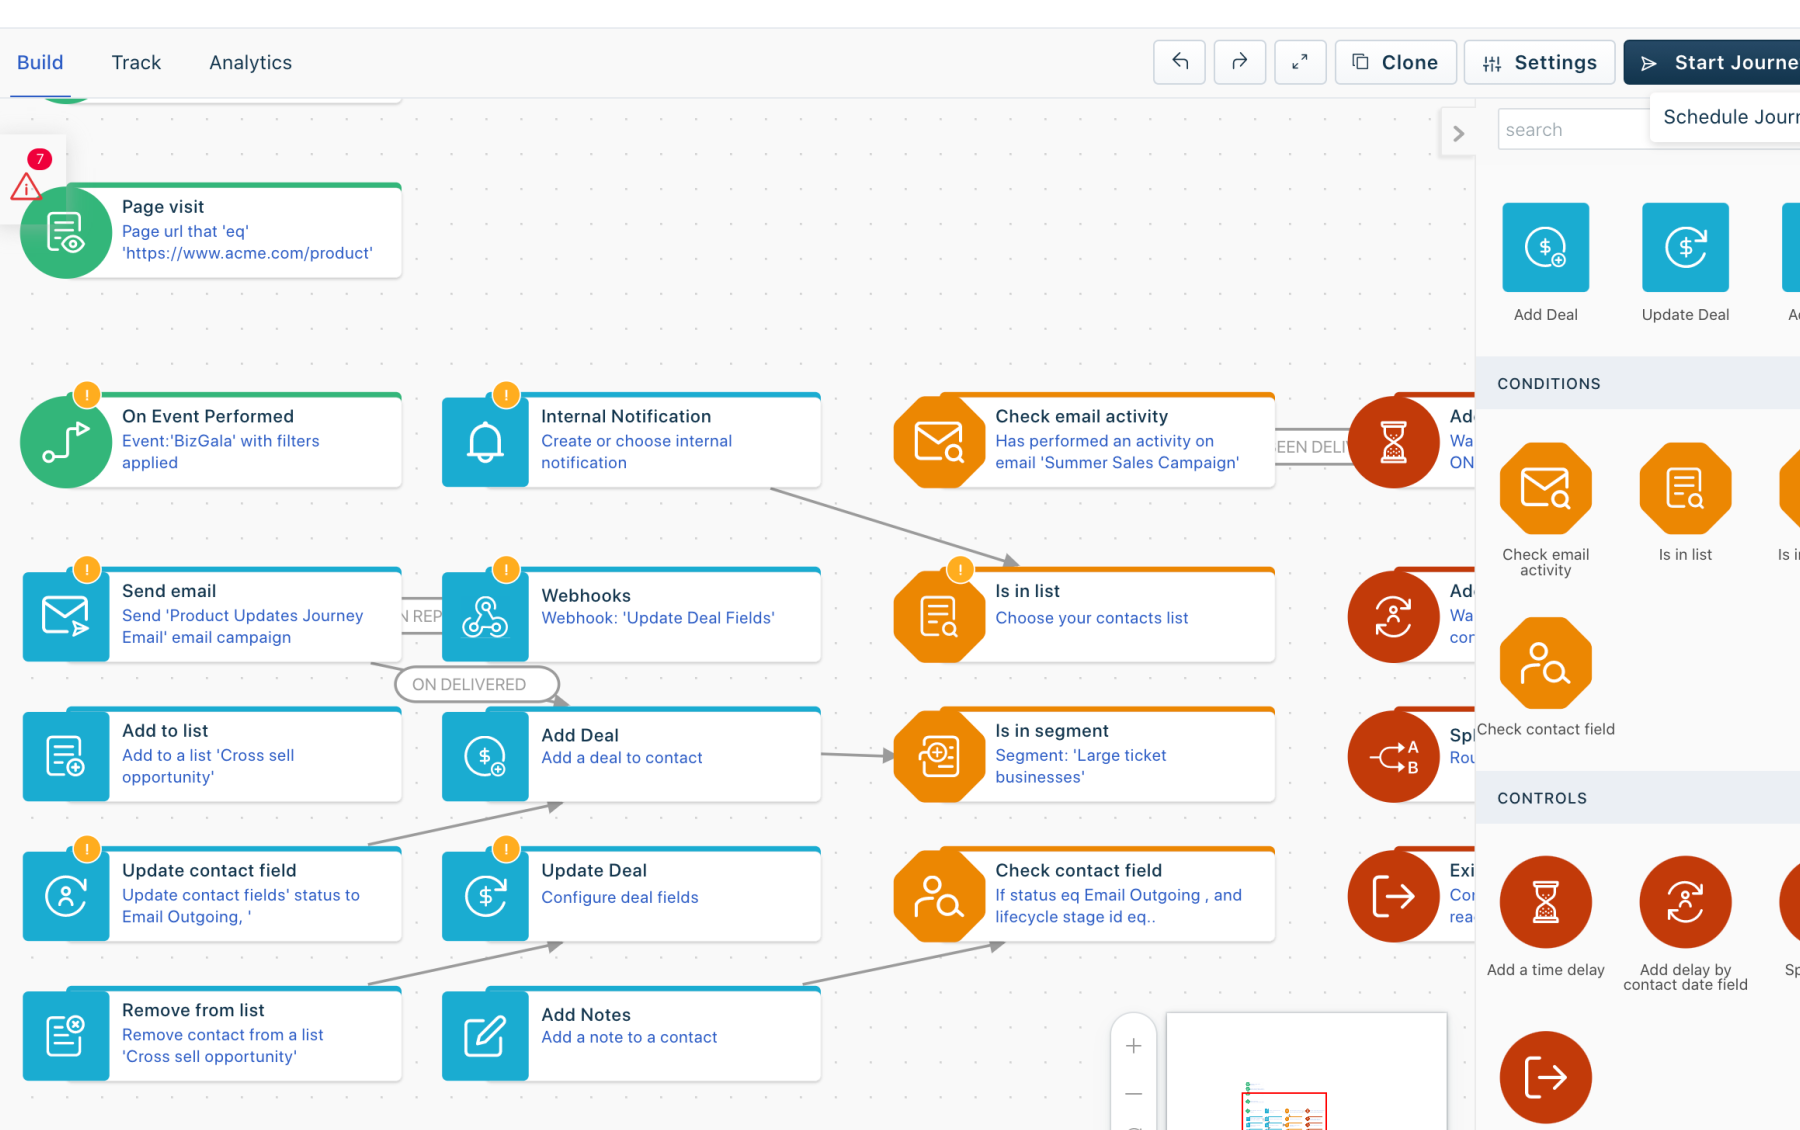Click 'Webhook: Update Deal Fields' text
This screenshot has width=1800, height=1130.
pyautogui.click(x=658, y=618)
